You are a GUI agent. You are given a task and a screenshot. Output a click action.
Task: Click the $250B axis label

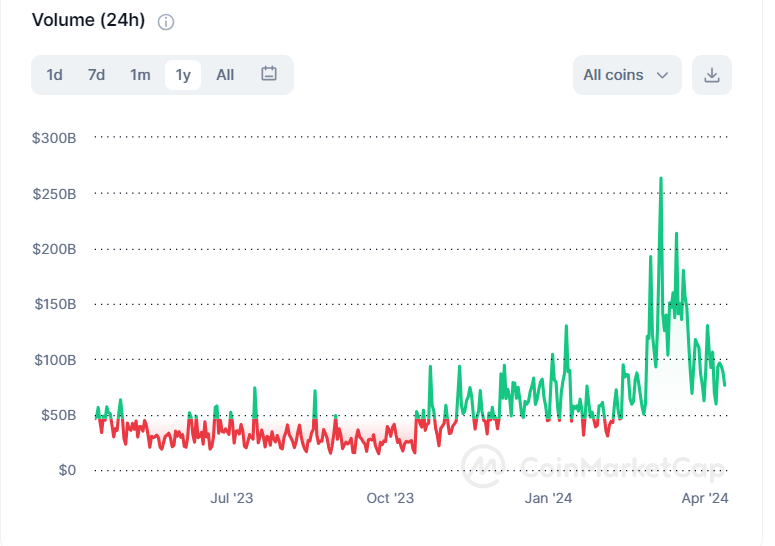54,194
